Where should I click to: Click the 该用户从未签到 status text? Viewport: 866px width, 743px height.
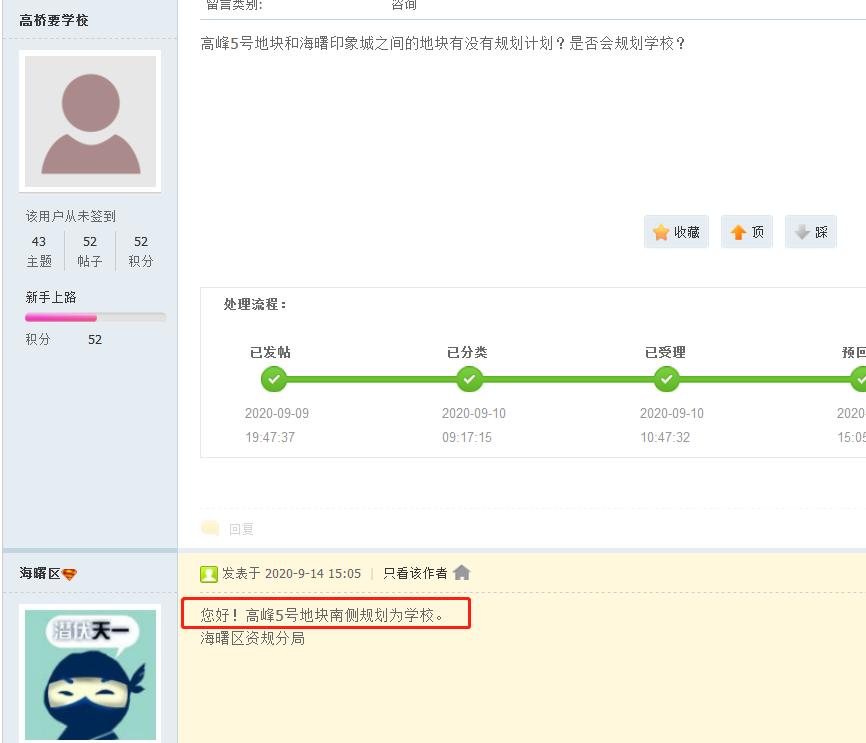click(71, 216)
